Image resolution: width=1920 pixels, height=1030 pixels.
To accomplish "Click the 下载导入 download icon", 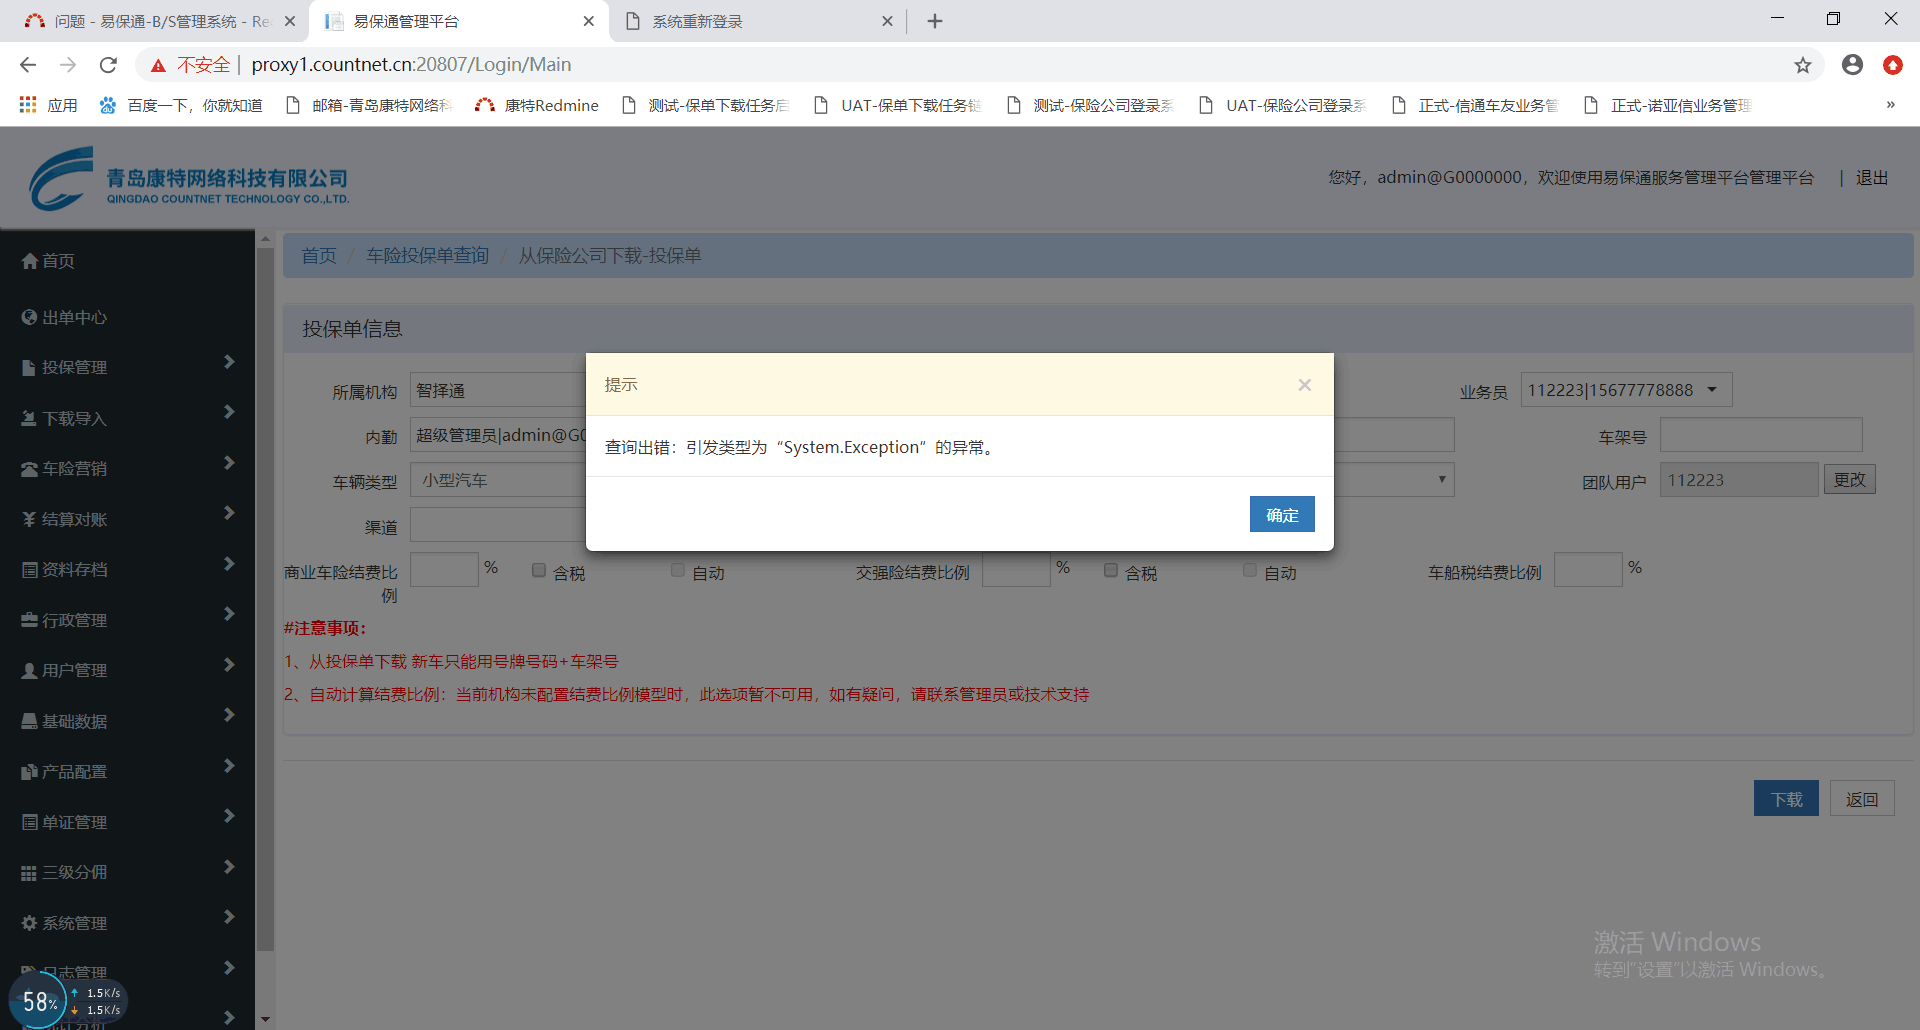I will pos(29,418).
